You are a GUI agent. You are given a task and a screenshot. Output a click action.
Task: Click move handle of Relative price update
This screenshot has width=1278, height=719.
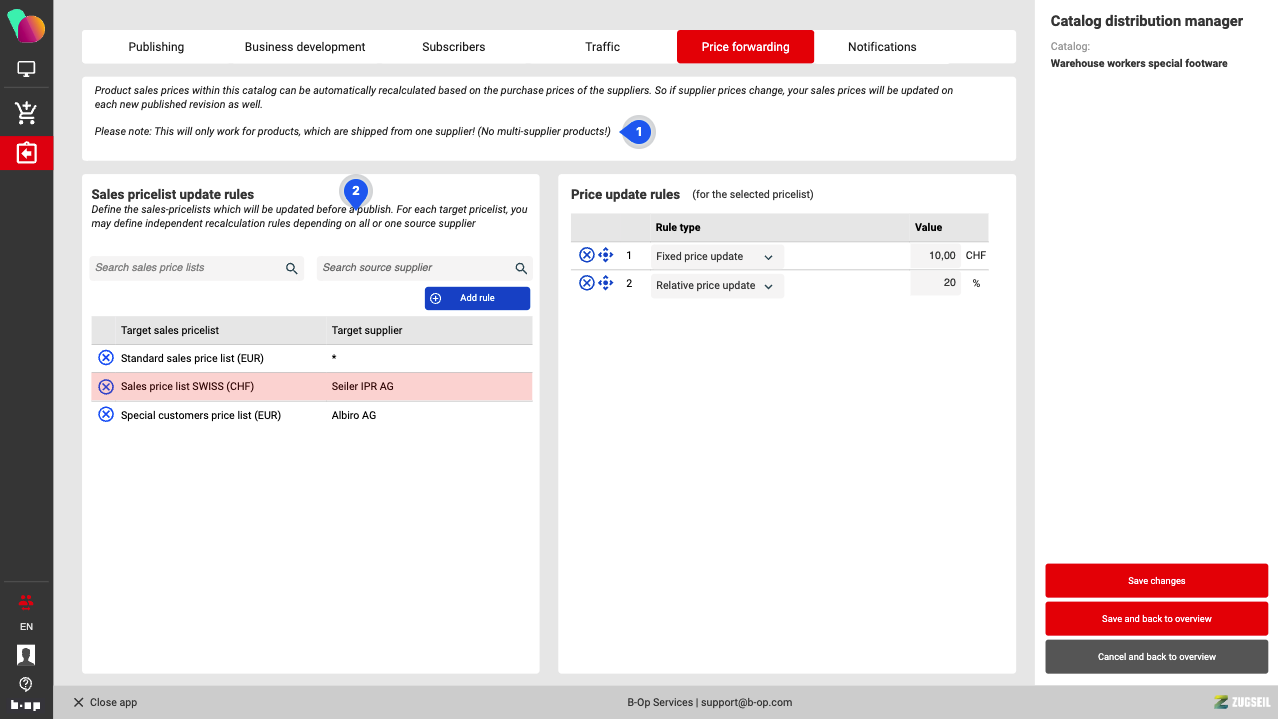pyautogui.click(x=605, y=283)
